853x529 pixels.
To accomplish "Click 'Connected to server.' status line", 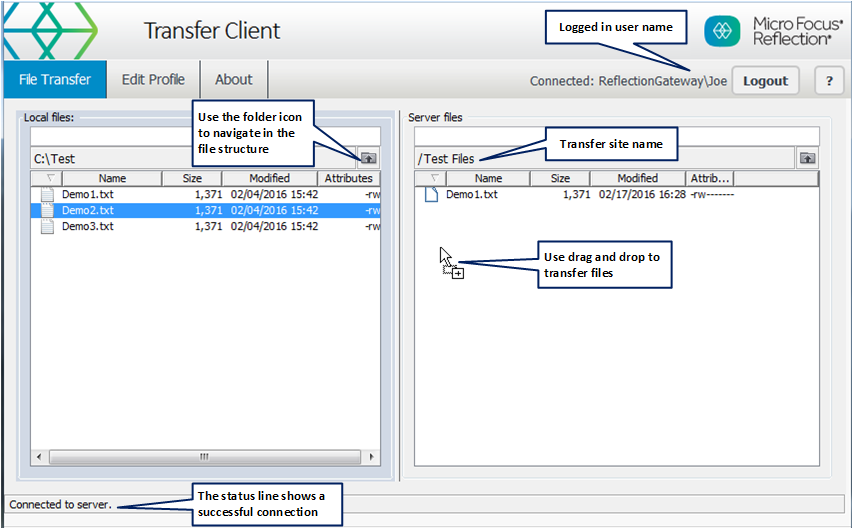I will (x=60, y=505).
